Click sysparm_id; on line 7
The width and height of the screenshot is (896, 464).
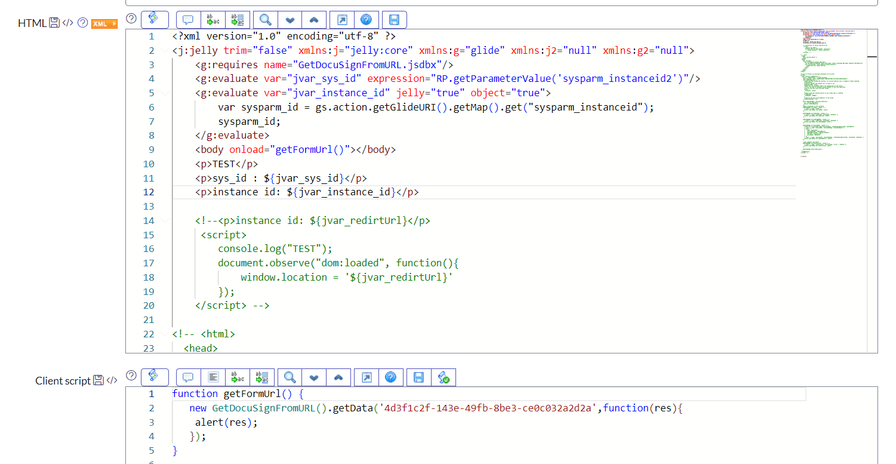click(249, 121)
